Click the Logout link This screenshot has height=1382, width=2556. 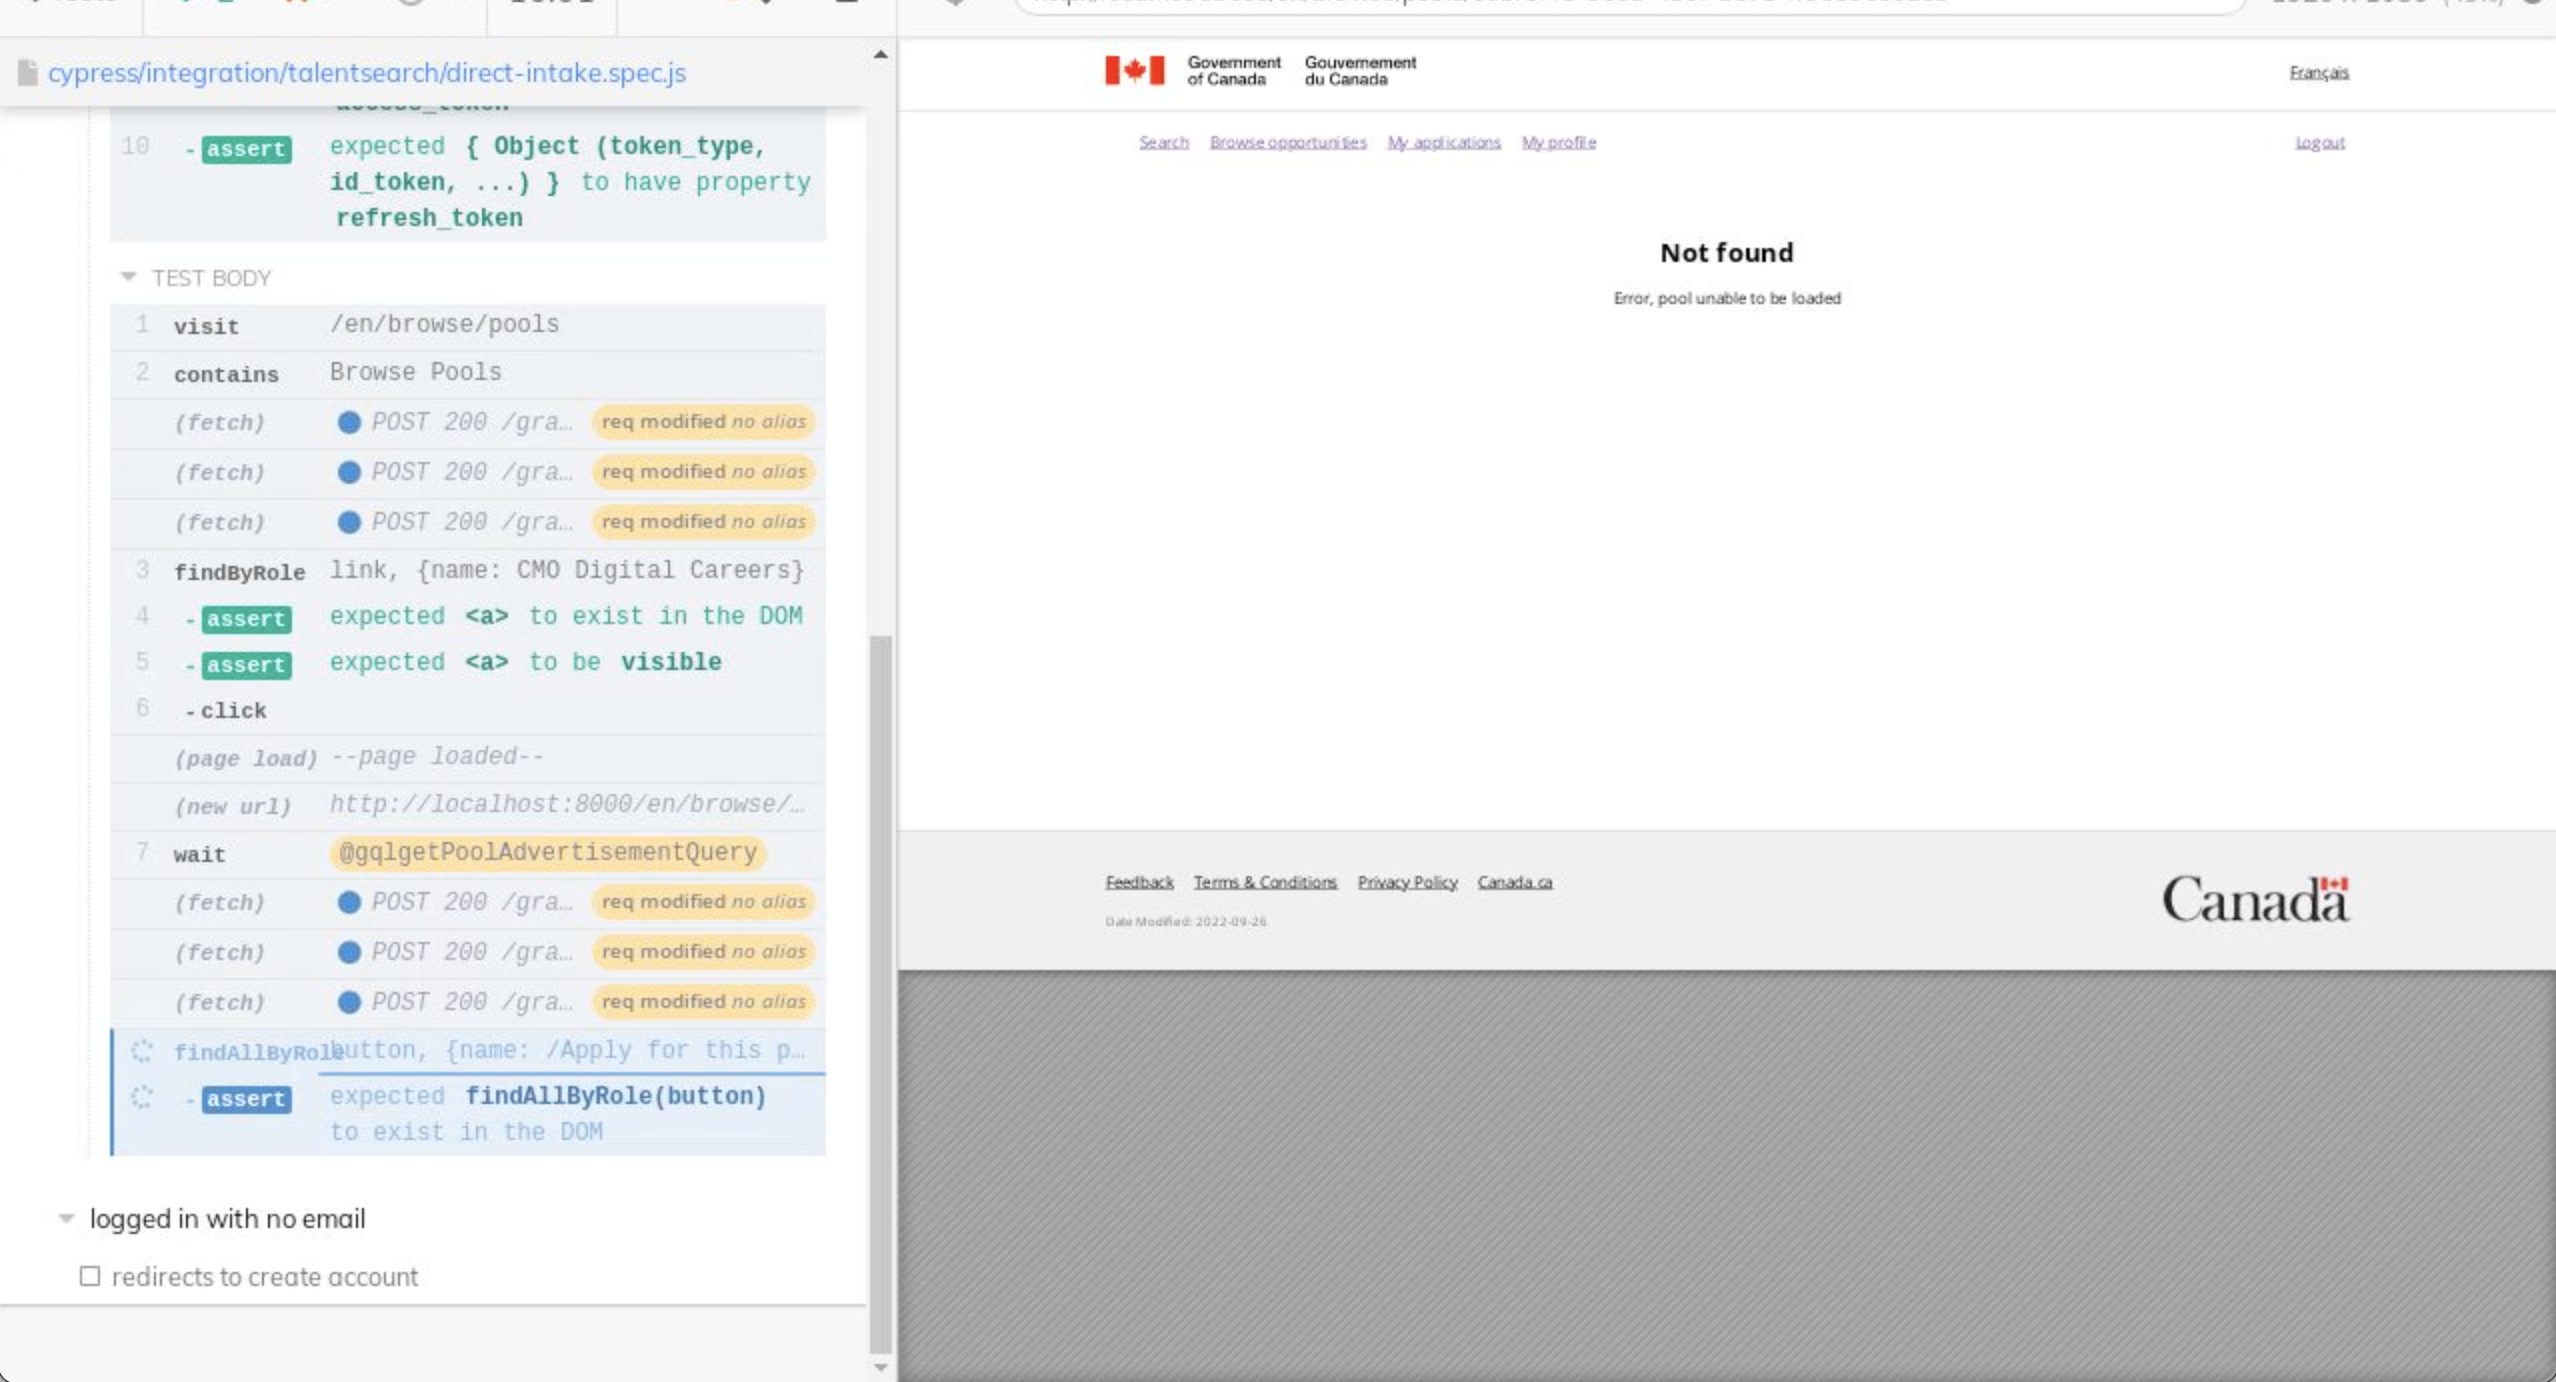pos(2322,142)
